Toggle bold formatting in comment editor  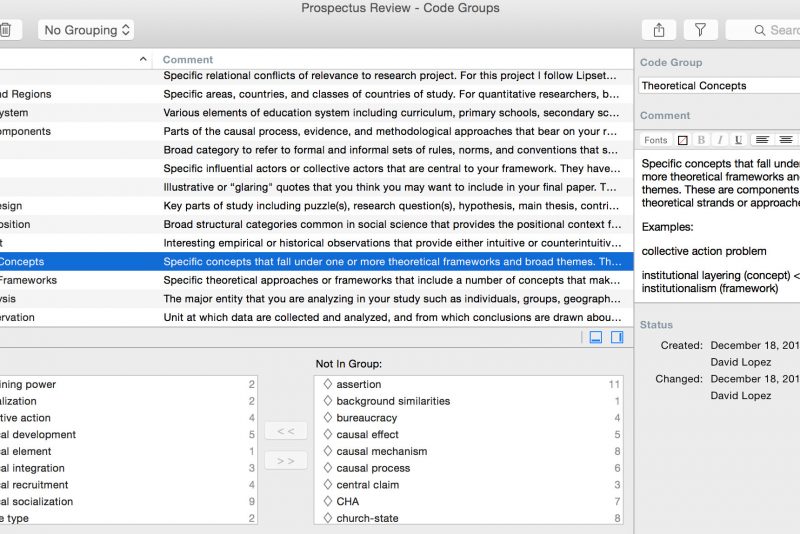tap(701, 140)
